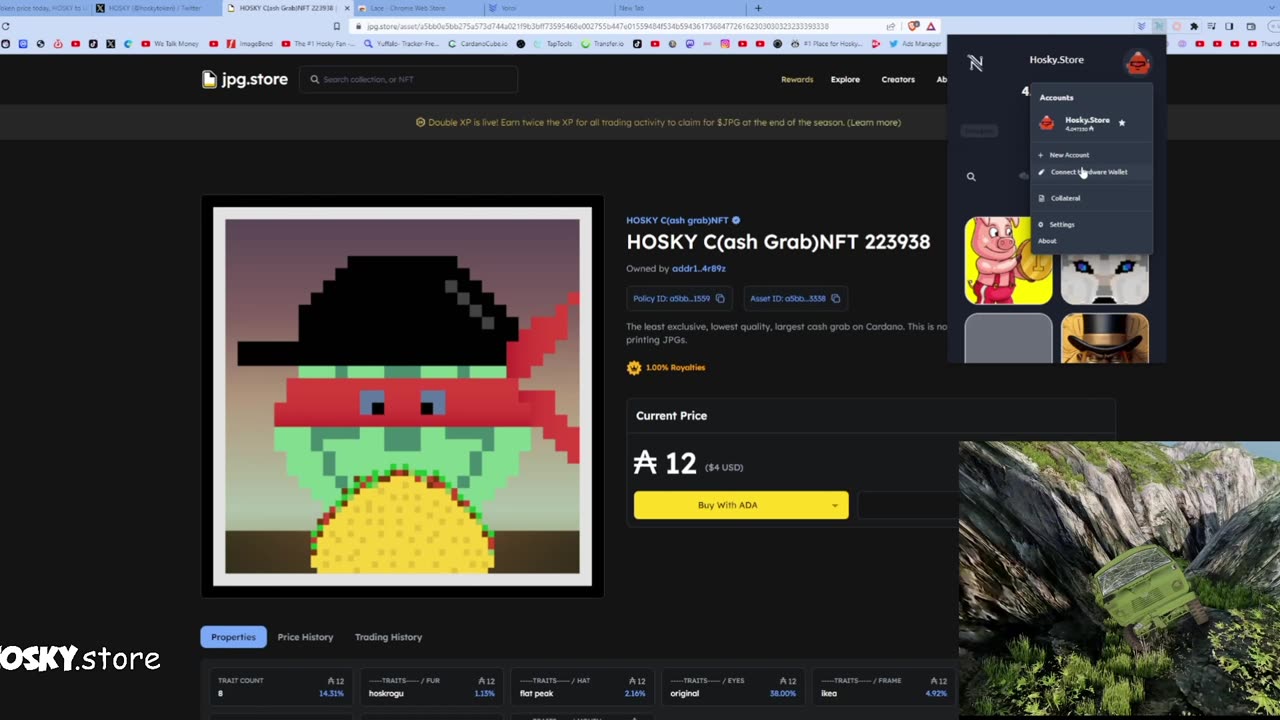The height and width of the screenshot is (720, 1280).
Task: Click the original eyes trait card
Action: coord(733,687)
